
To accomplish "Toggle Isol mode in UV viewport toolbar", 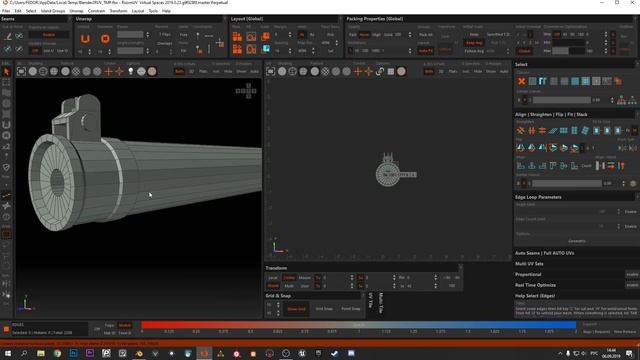I will [466, 71].
